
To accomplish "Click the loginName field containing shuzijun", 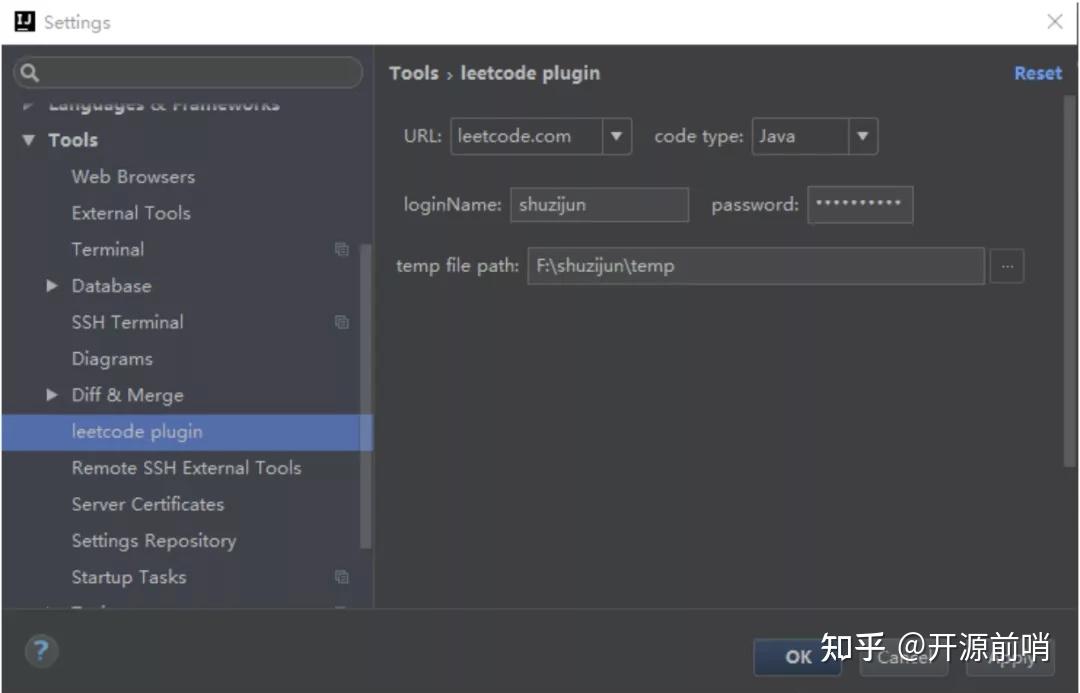I will point(599,204).
